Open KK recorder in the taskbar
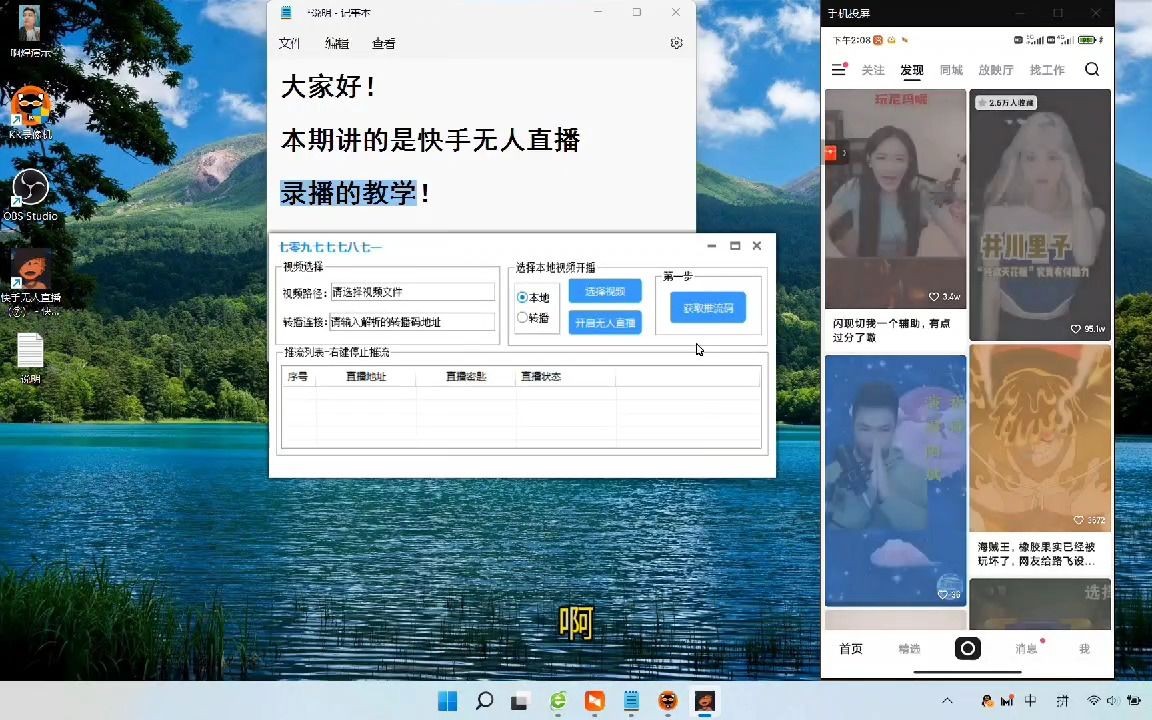This screenshot has width=1152, height=720. [668, 701]
